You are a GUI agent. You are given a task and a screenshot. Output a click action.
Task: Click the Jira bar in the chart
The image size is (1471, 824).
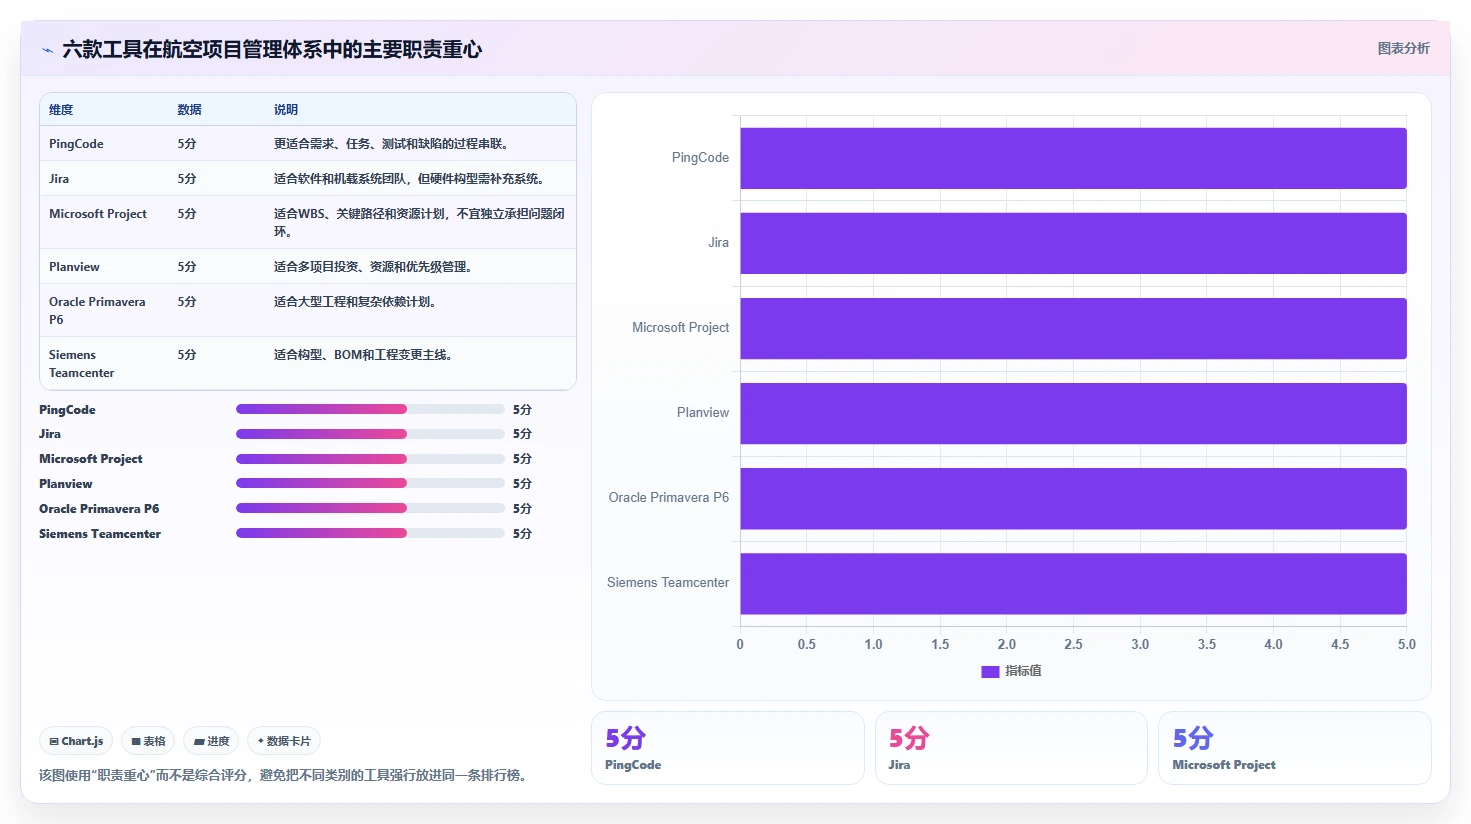pos(1073,243)
